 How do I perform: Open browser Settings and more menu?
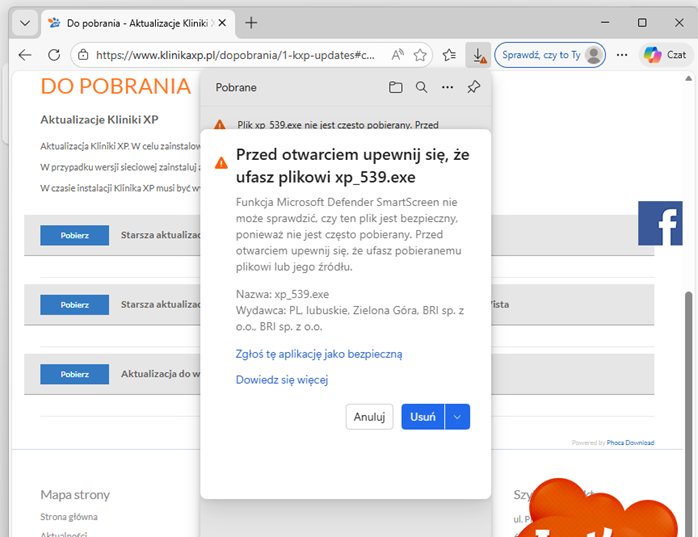[623, 55]
